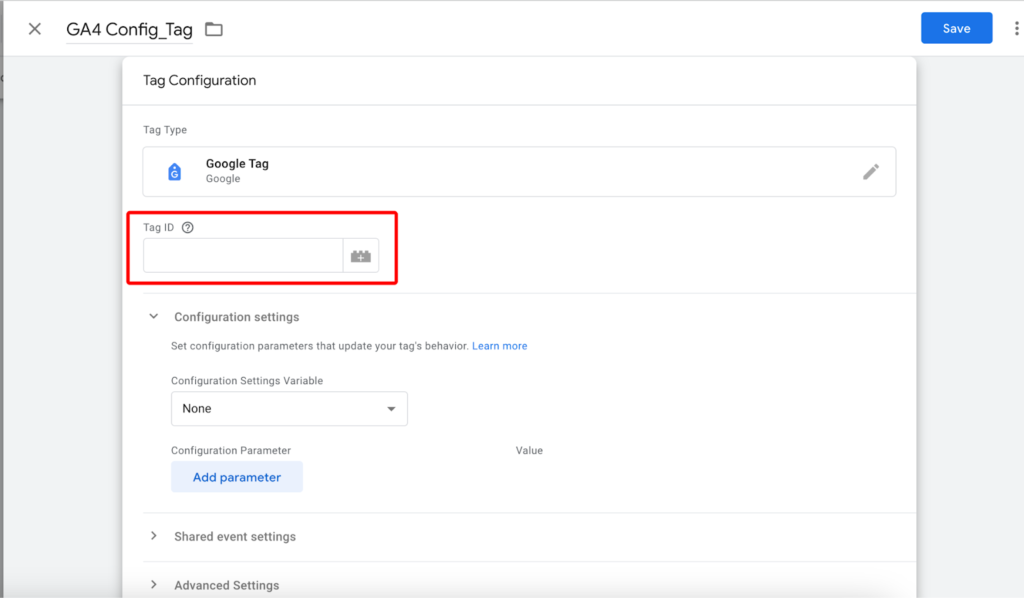
Task: Click the Value column label
Action: (529, 450)
